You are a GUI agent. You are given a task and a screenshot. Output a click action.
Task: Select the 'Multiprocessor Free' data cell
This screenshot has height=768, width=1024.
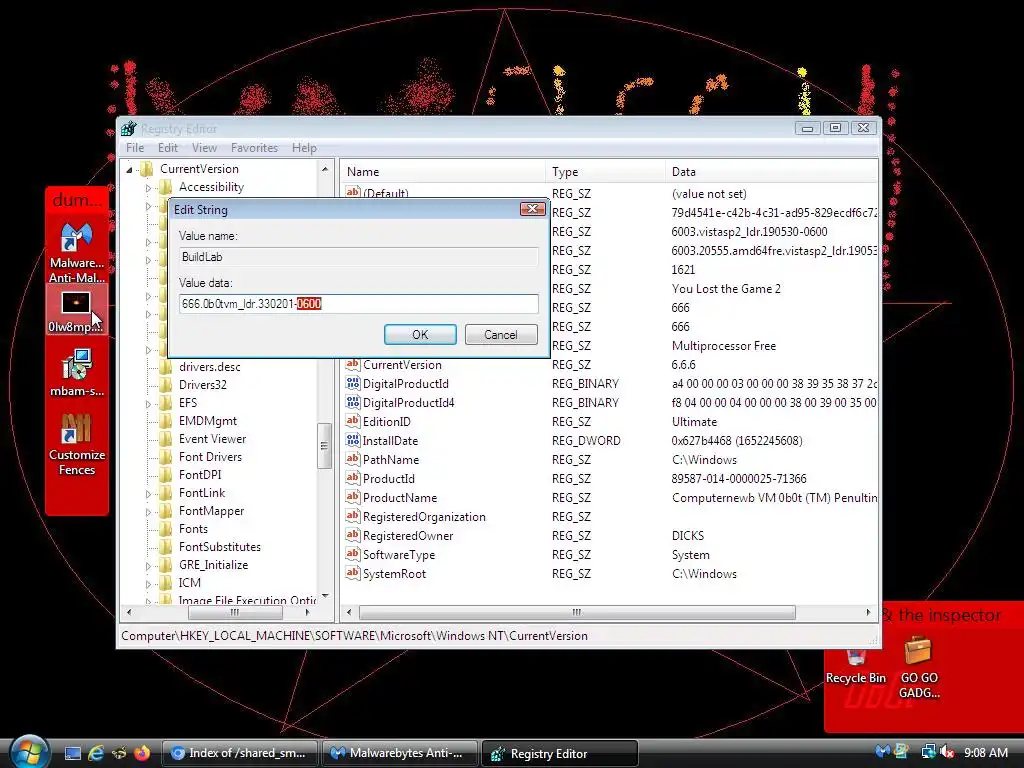coord(724,345)
